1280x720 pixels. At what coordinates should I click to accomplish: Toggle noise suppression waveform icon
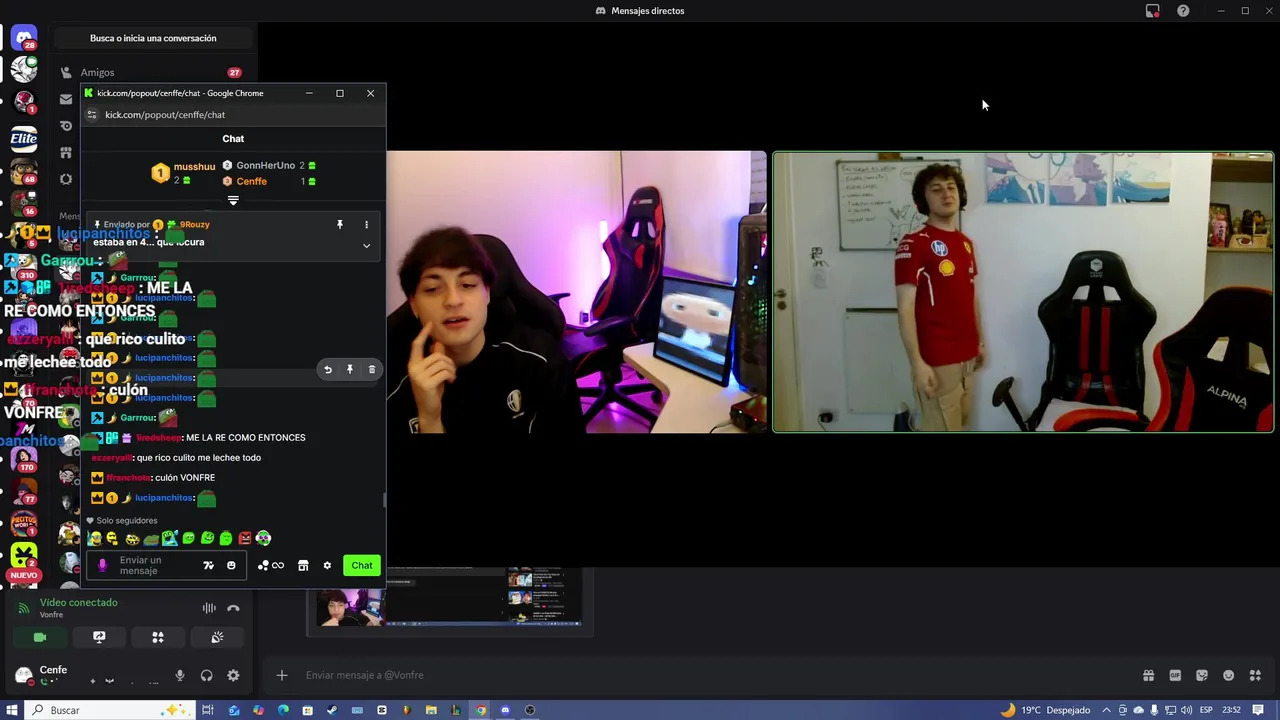click(x=209, y=608)
